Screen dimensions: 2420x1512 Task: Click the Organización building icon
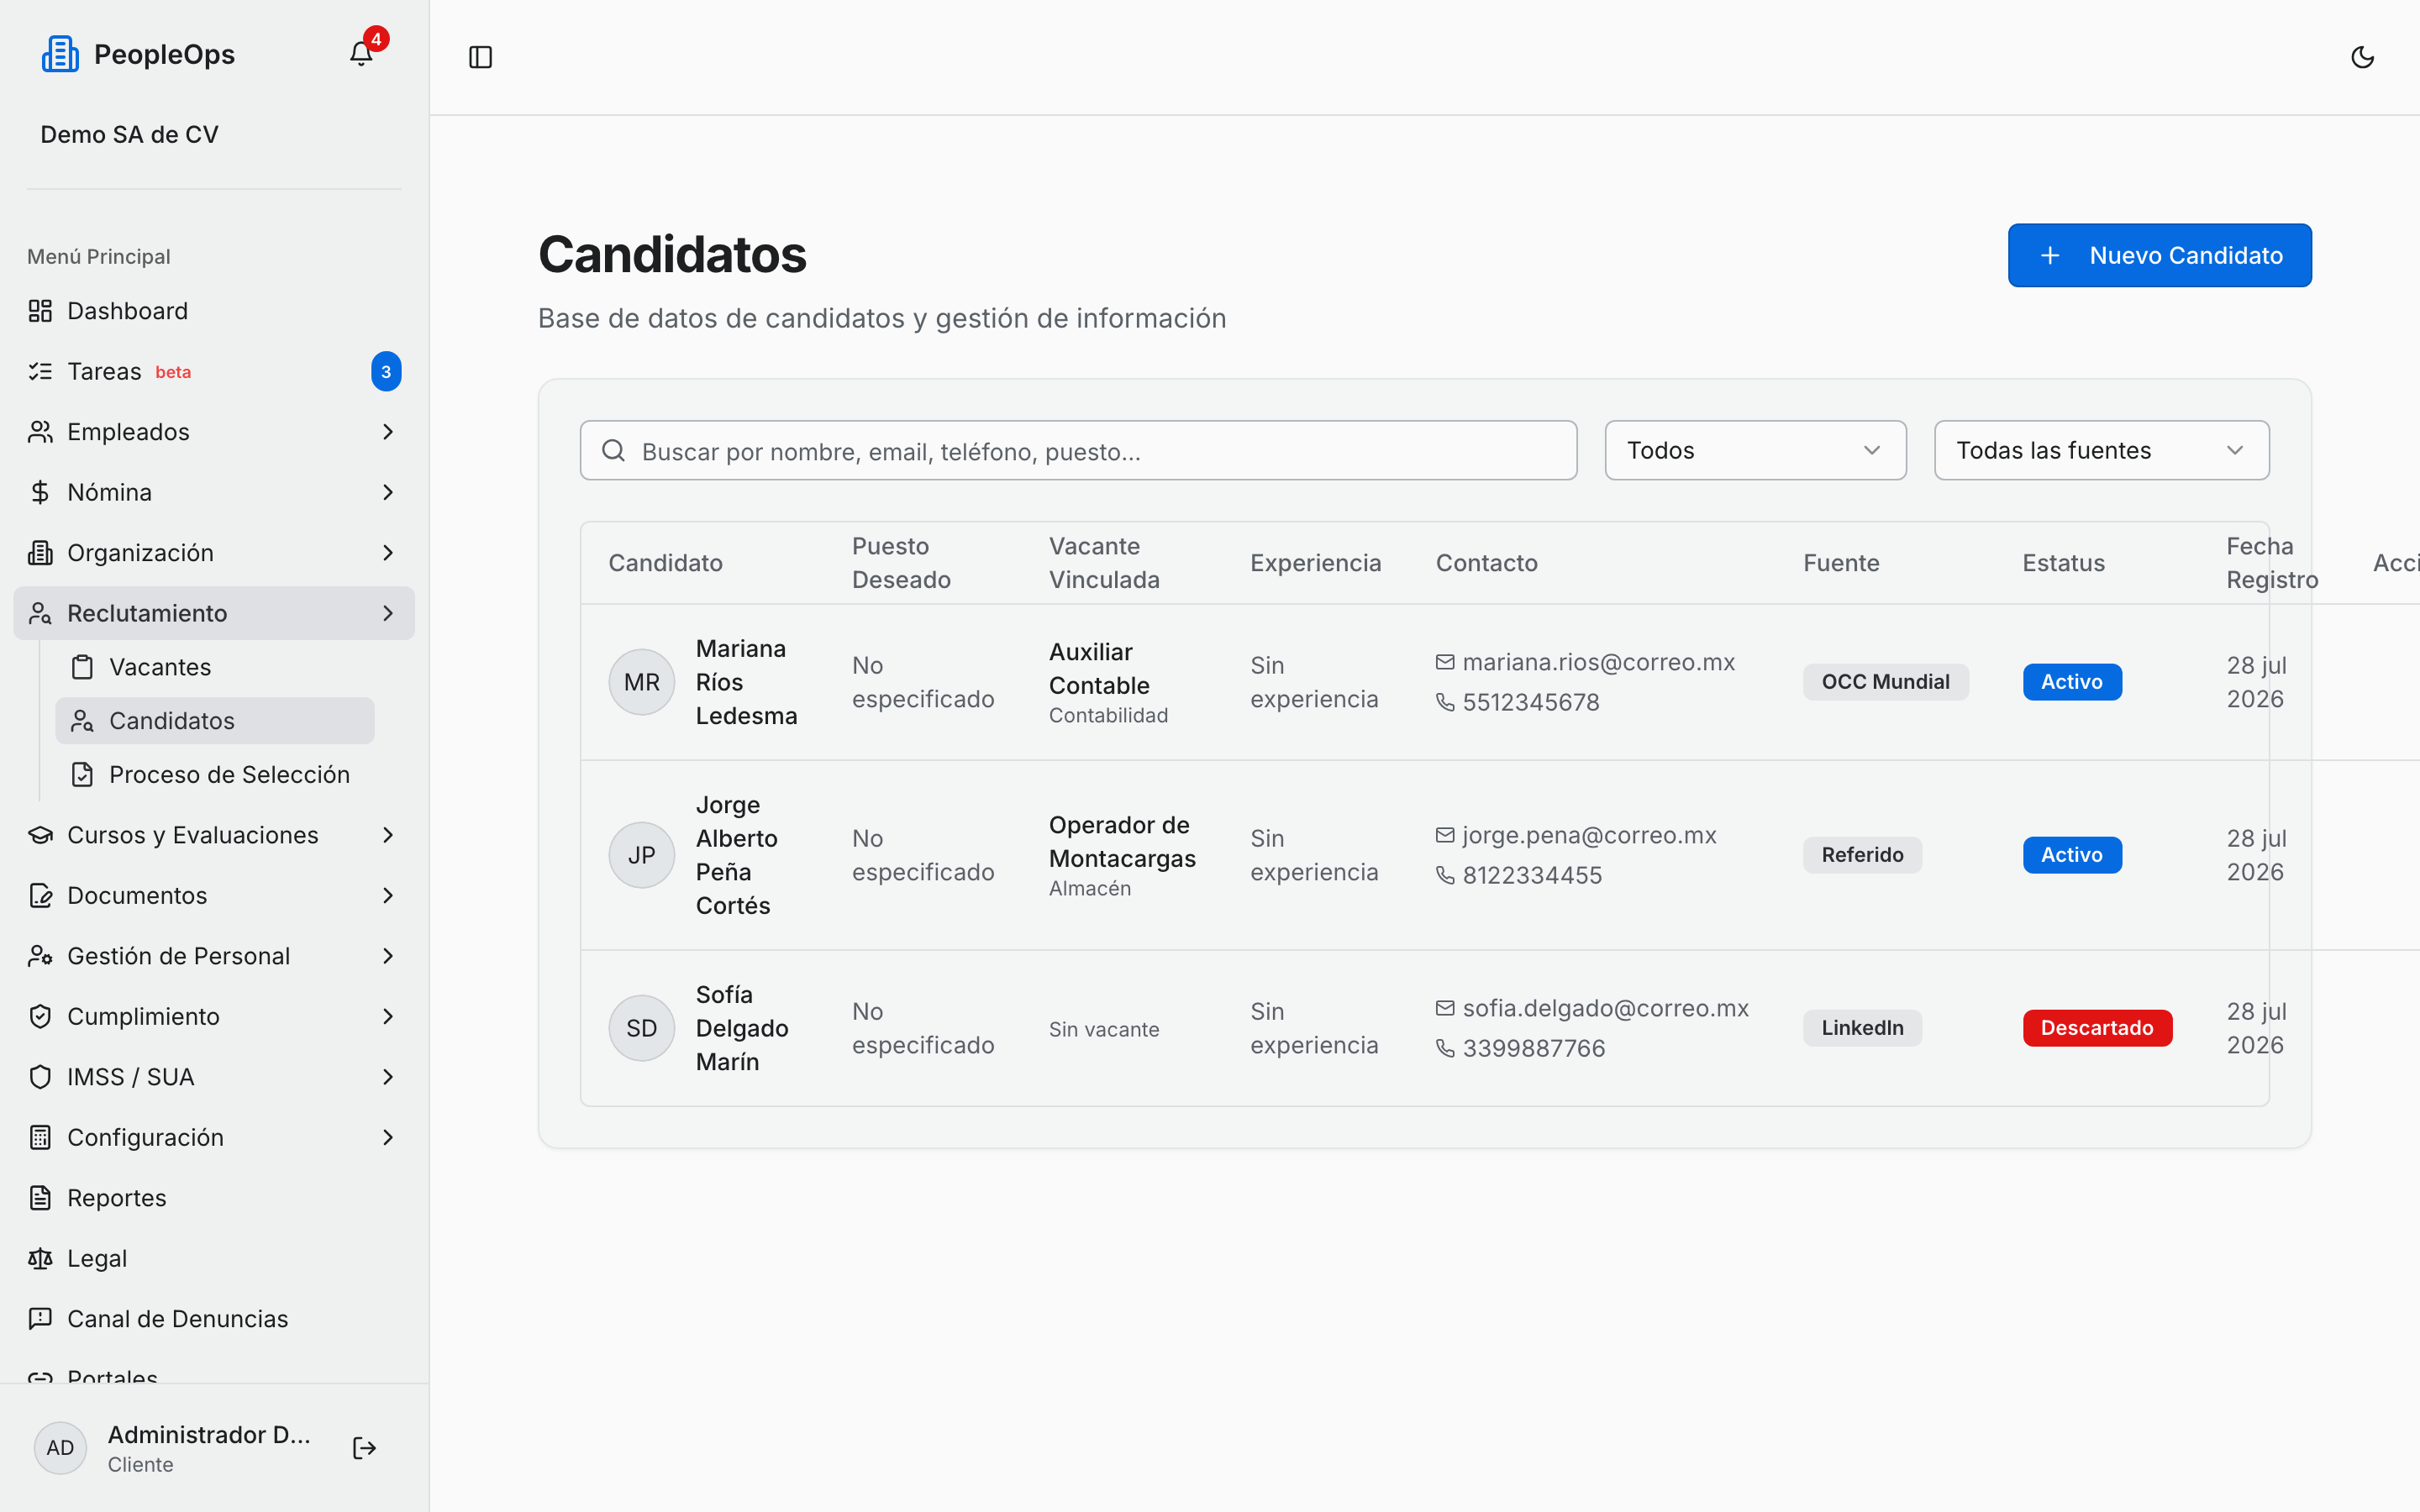point(40,553)
